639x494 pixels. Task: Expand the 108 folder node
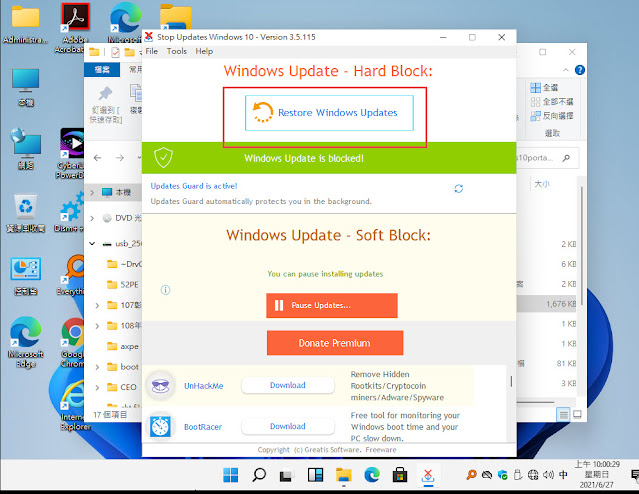[x=97, y=326]
